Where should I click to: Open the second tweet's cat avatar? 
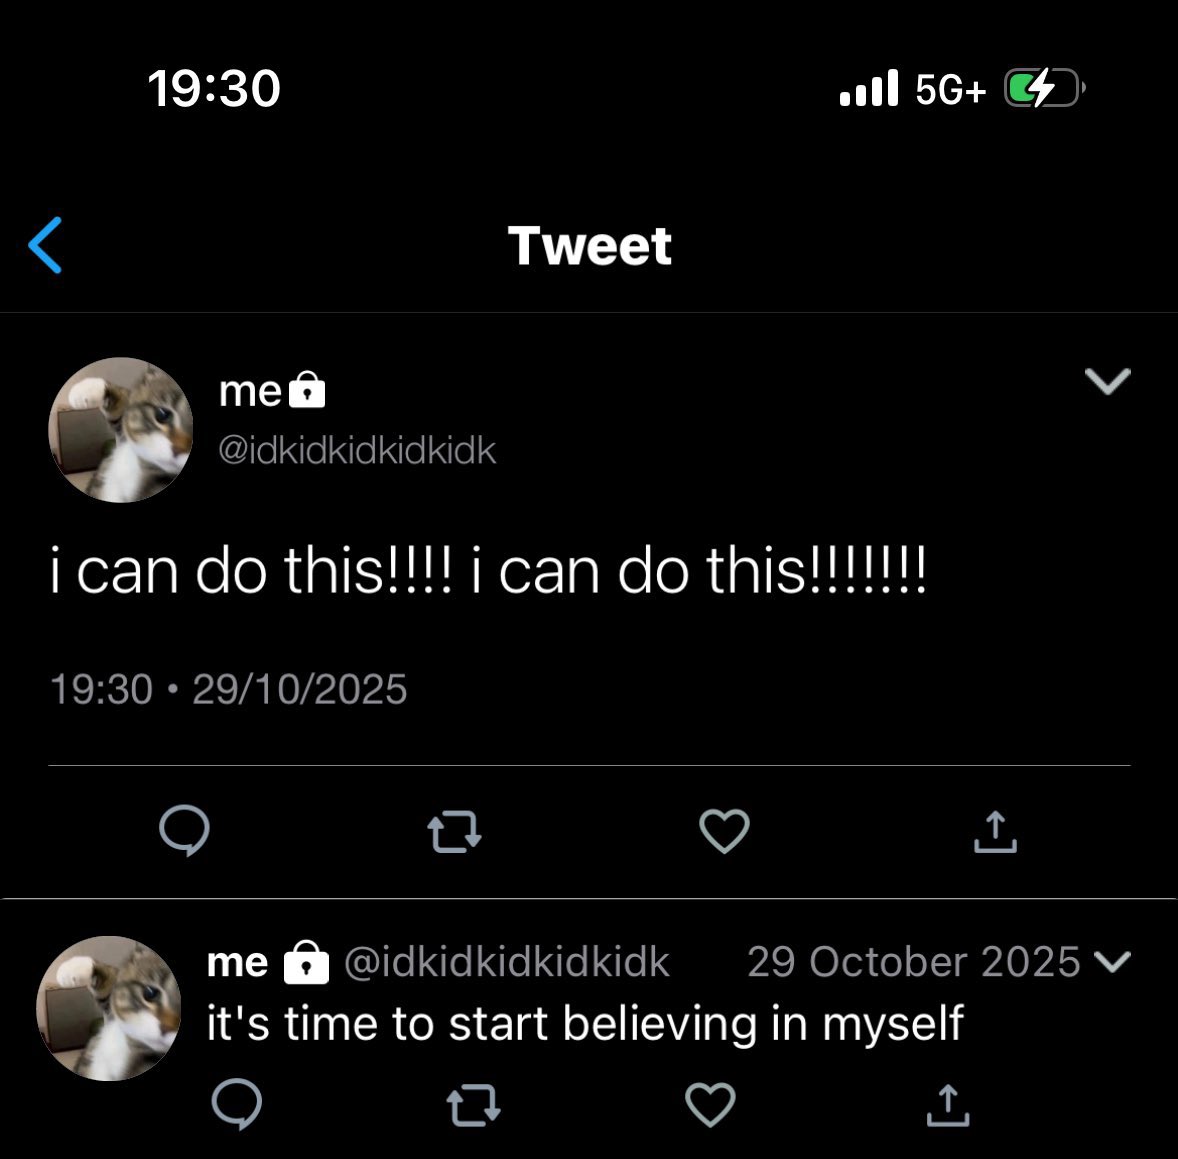coord(109,1008)
